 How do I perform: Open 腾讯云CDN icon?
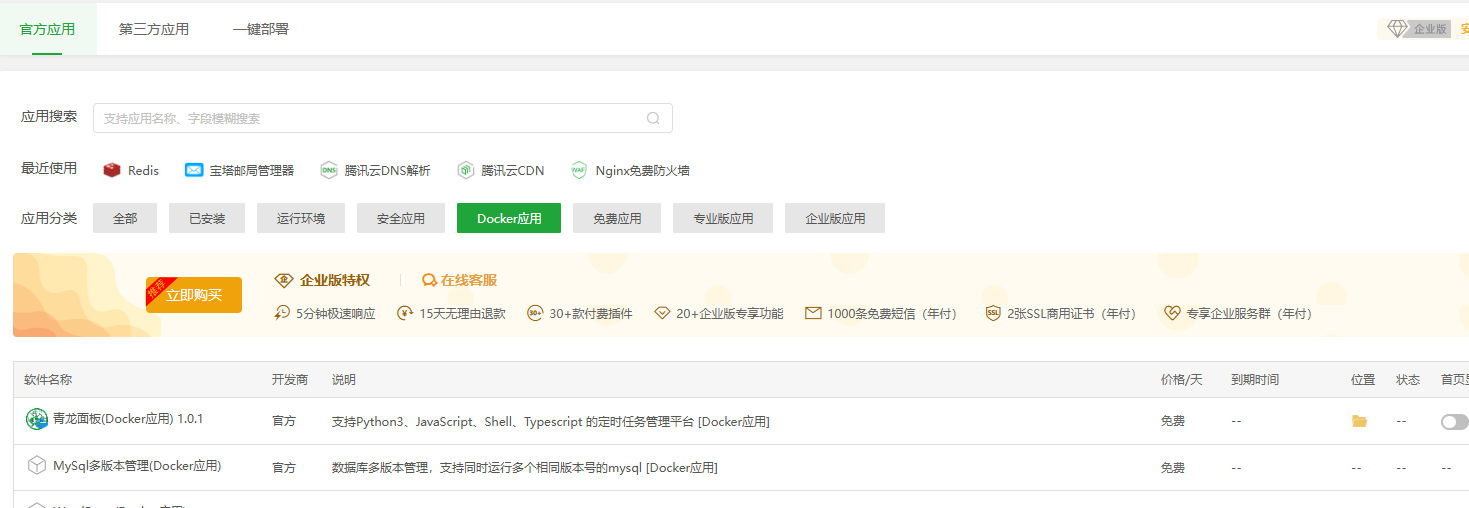coord(465,170)
